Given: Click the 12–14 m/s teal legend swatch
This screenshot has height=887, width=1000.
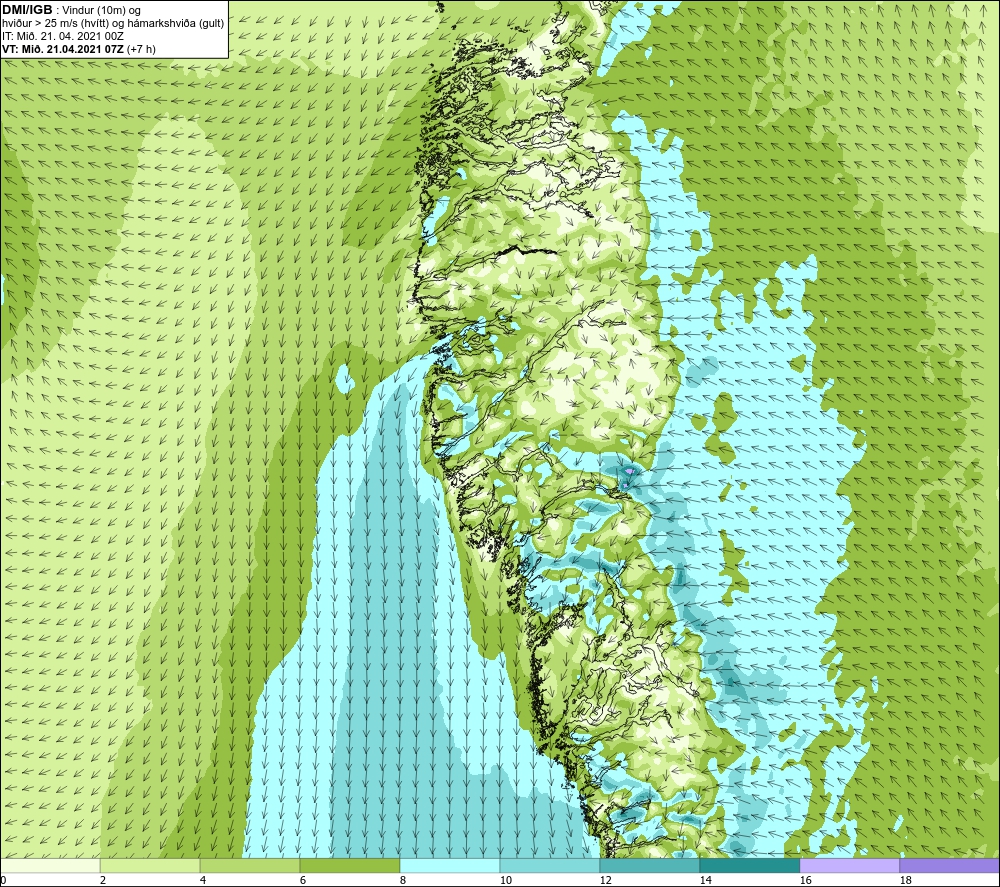Looking at the screenshot, I should pos(649,865).
